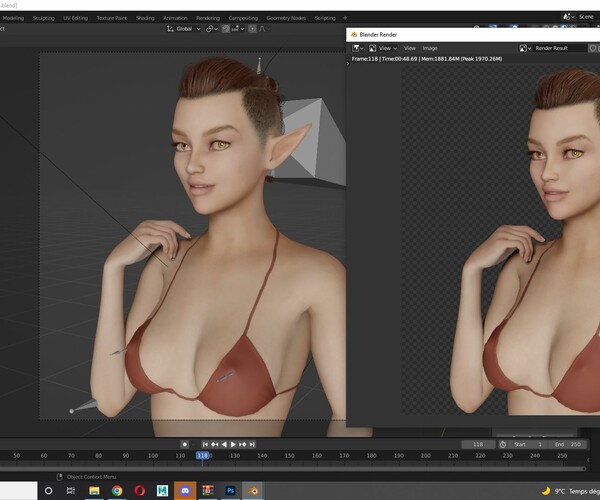
Task: Open Opera browser from the taskbar
Action: click(140, 491)
